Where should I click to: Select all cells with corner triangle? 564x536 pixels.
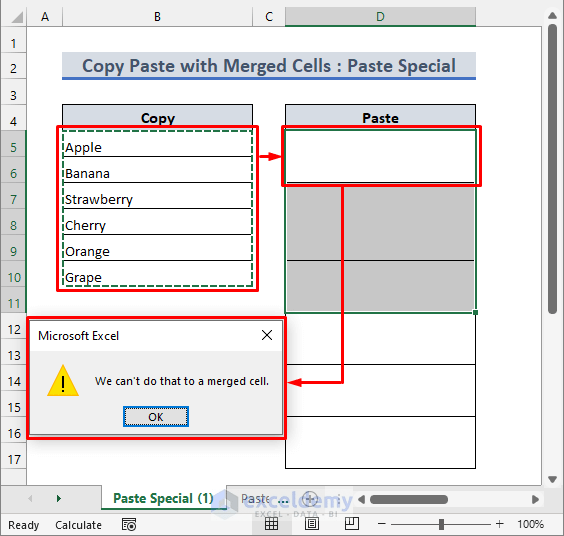(x=17, y=17)
